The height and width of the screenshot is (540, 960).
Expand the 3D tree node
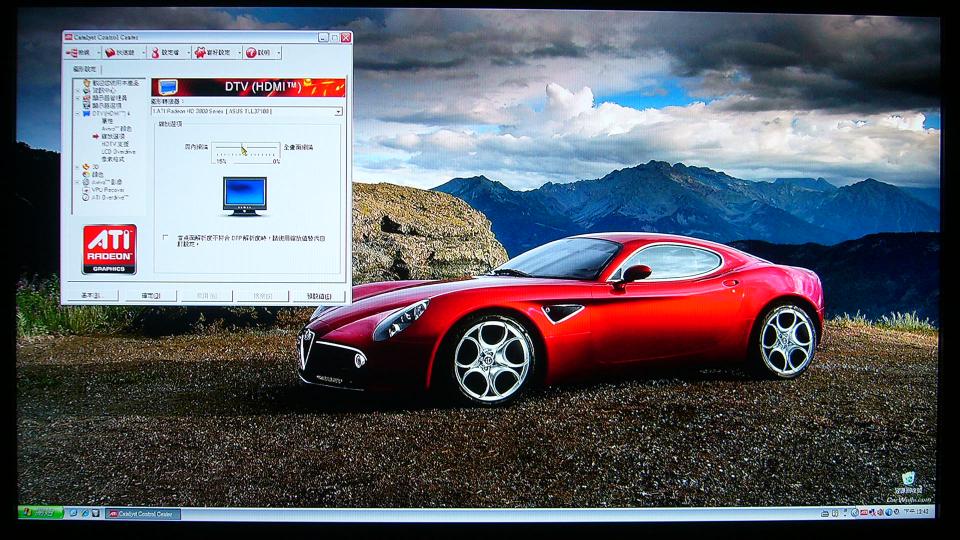pyautogui.click(x=77, y=166)
